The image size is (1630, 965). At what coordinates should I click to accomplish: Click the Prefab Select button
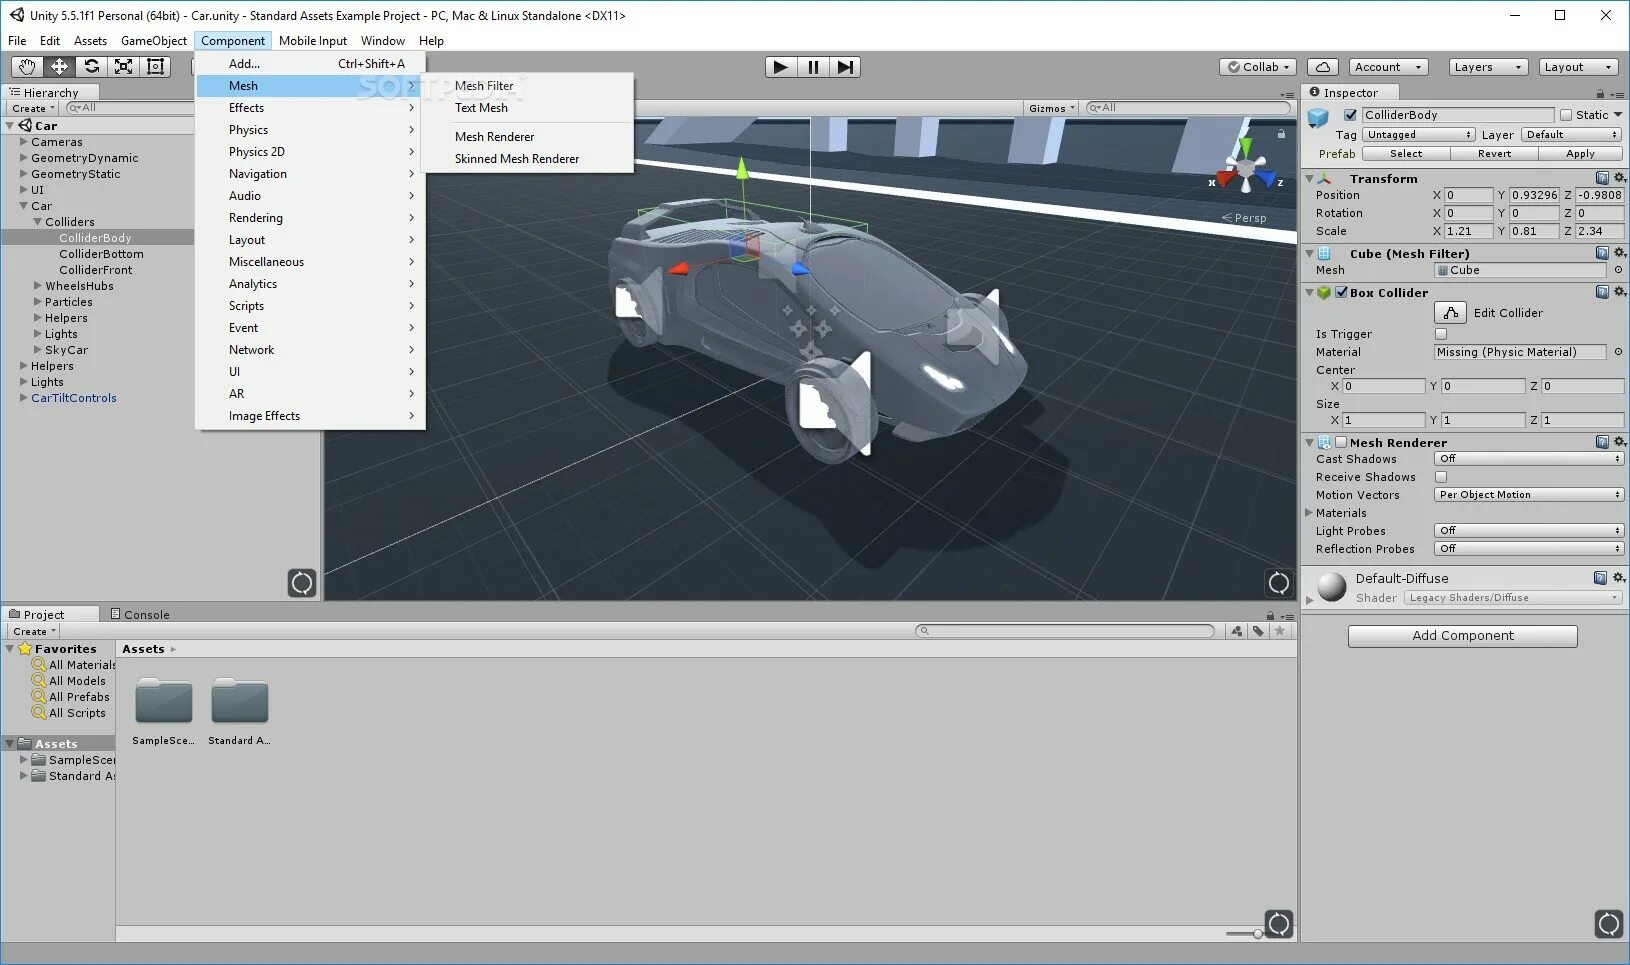tap(1405, 154)
